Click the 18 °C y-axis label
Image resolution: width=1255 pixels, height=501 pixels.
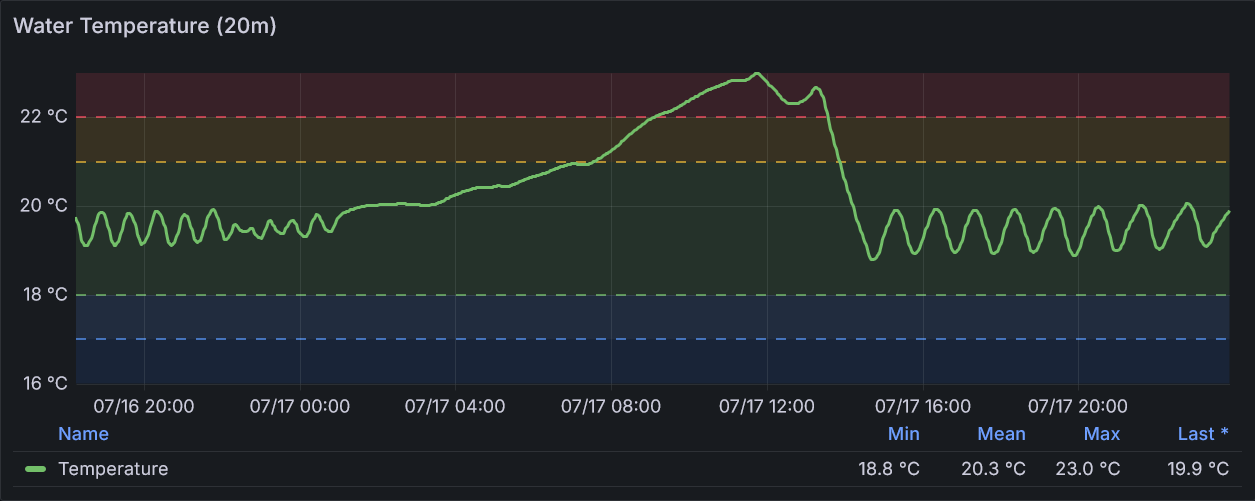[44, 295]
